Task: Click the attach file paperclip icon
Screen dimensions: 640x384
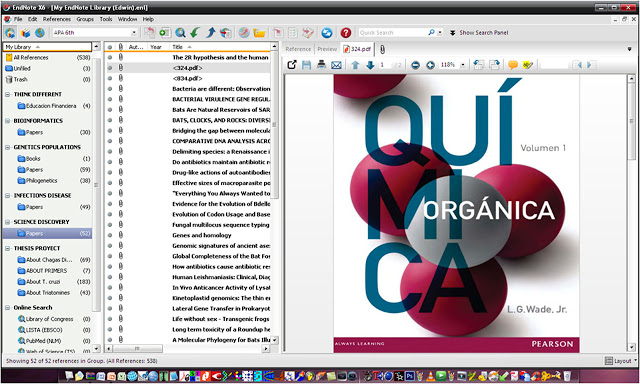Action: point(382,49)
